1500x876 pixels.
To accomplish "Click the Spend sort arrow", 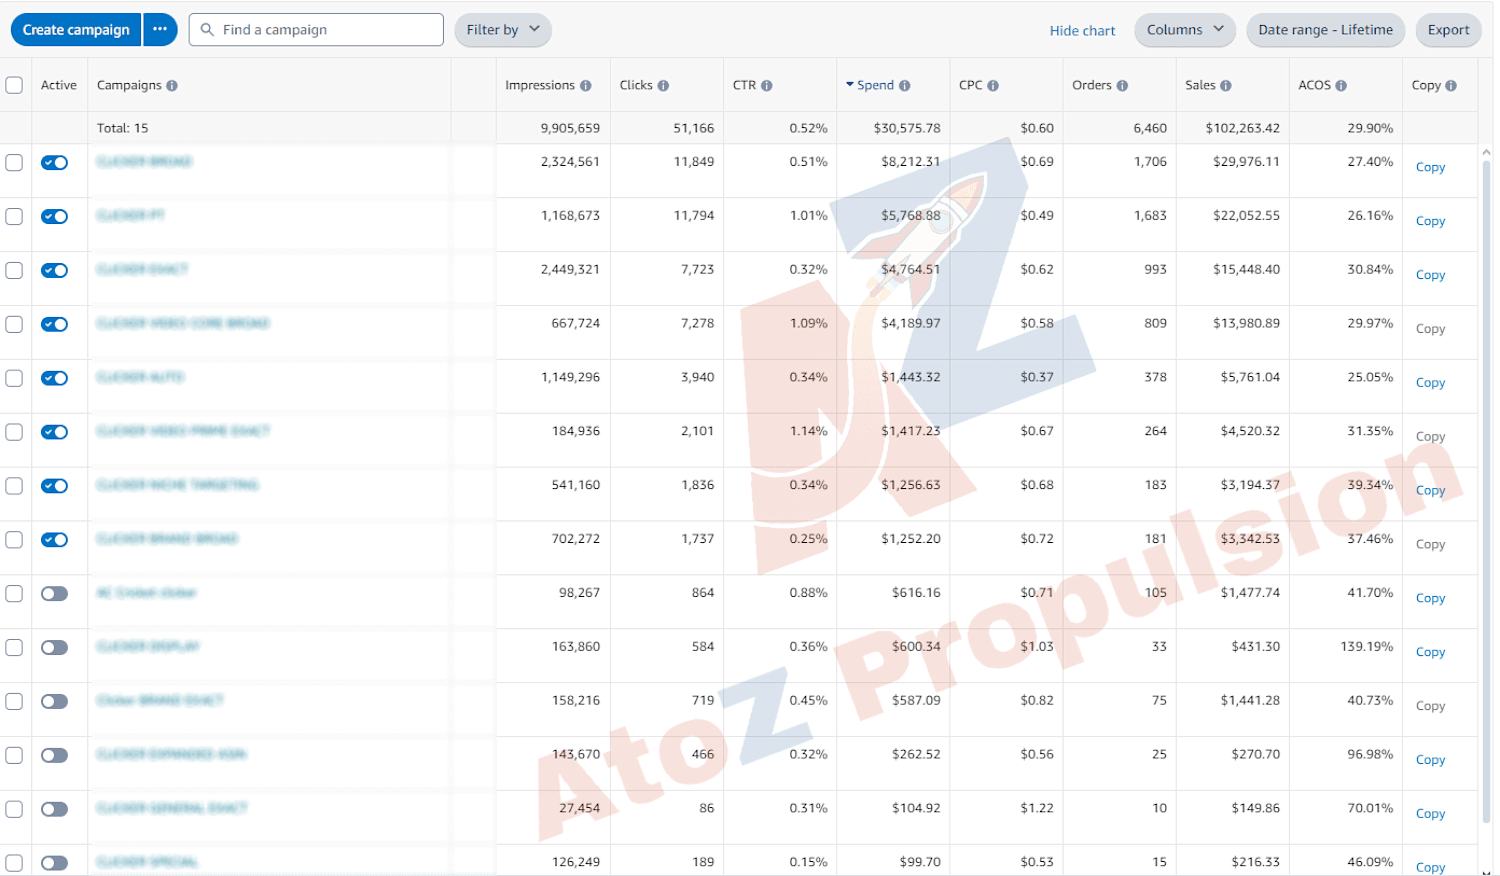I will tap(850, 85).
